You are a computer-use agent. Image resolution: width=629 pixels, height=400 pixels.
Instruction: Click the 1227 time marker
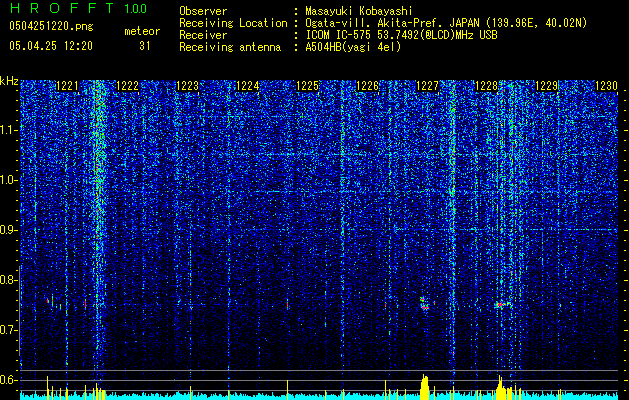tap(427, 86)
